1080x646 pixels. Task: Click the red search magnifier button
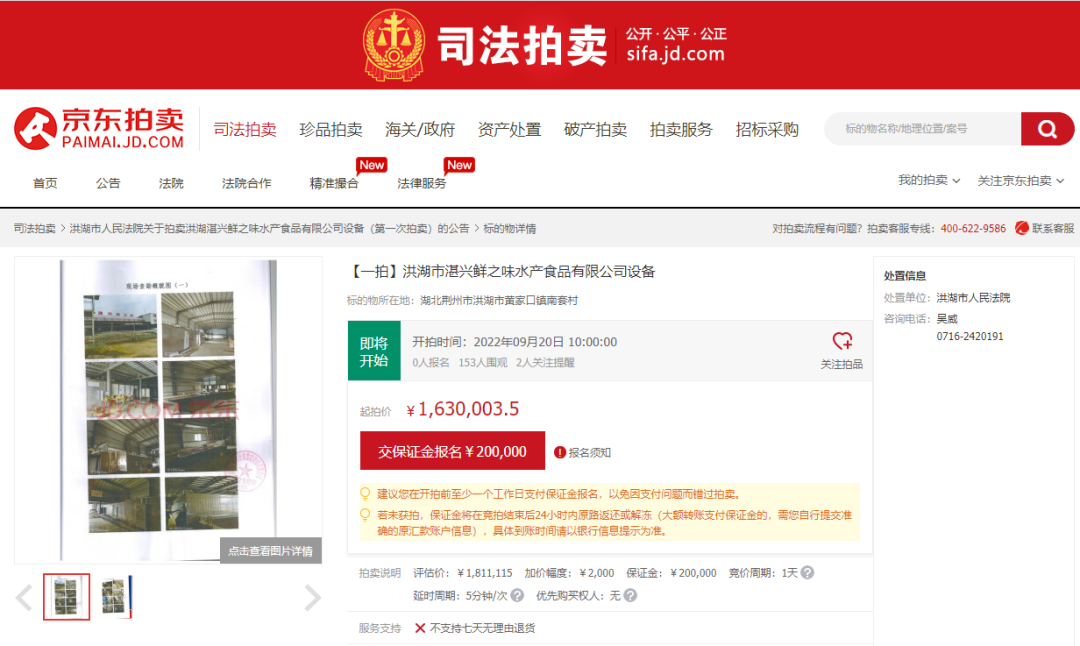click(1047, 129)
